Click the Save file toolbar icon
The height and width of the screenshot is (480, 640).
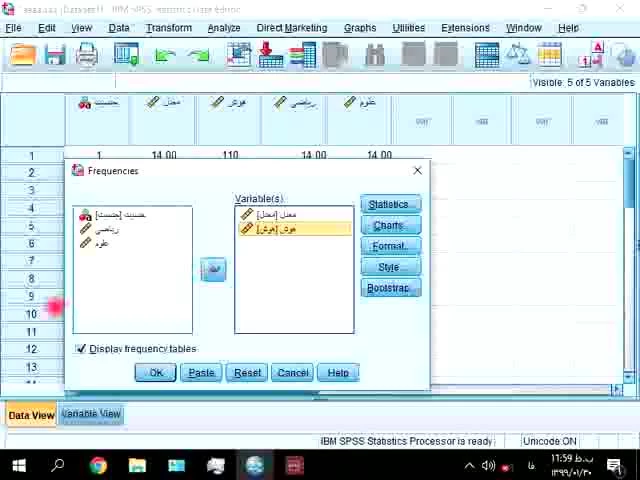pyautogui.click(x=54, y=56)
